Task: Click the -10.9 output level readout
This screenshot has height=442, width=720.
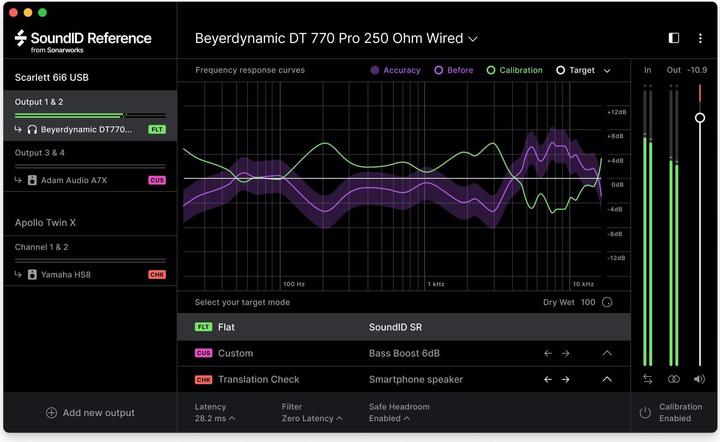Action: coord(697,70)
